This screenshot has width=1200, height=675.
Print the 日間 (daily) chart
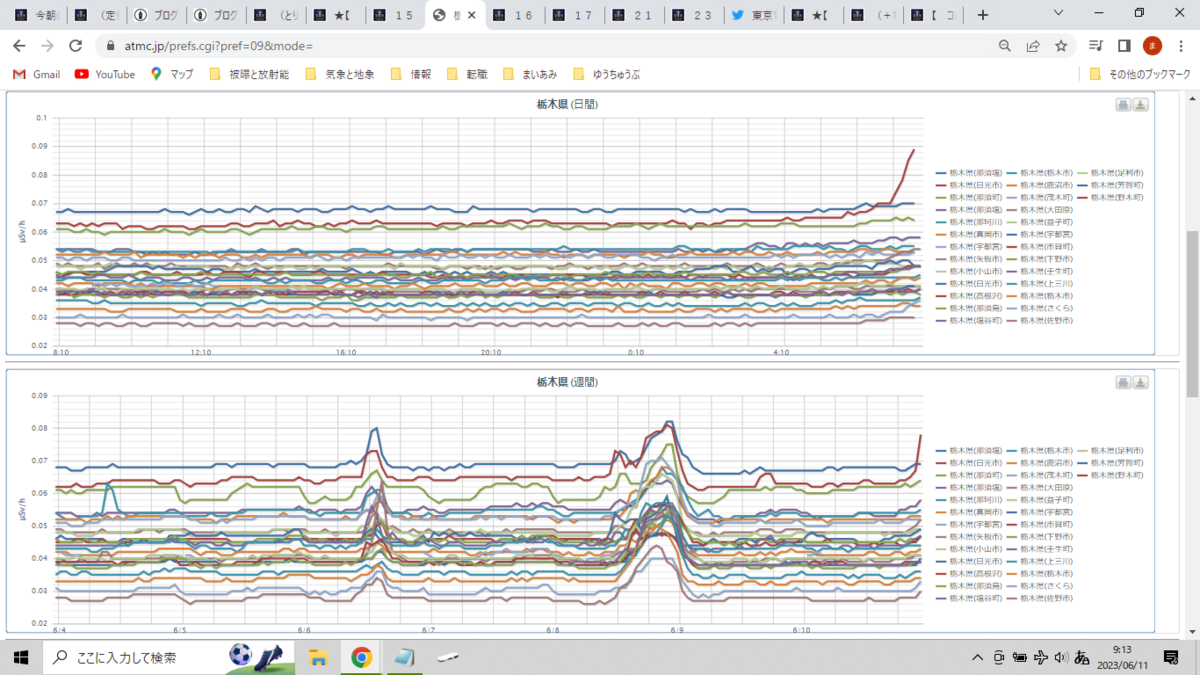(1123, 105)
